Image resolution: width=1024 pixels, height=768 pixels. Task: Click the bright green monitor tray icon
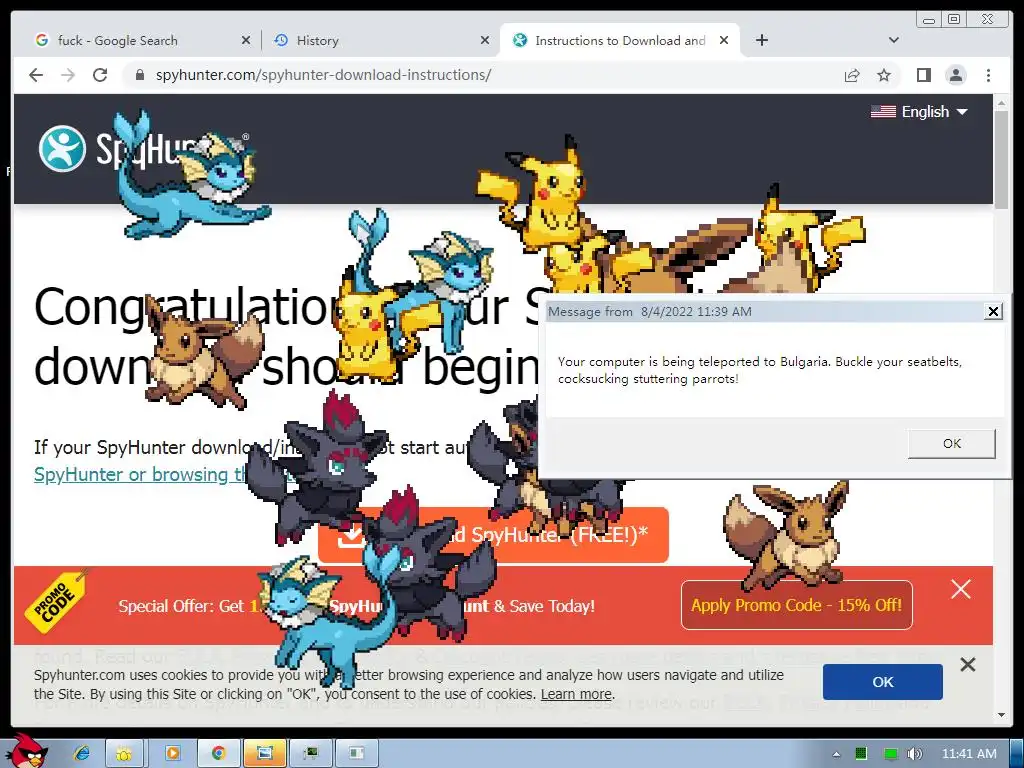coord(890,754)
